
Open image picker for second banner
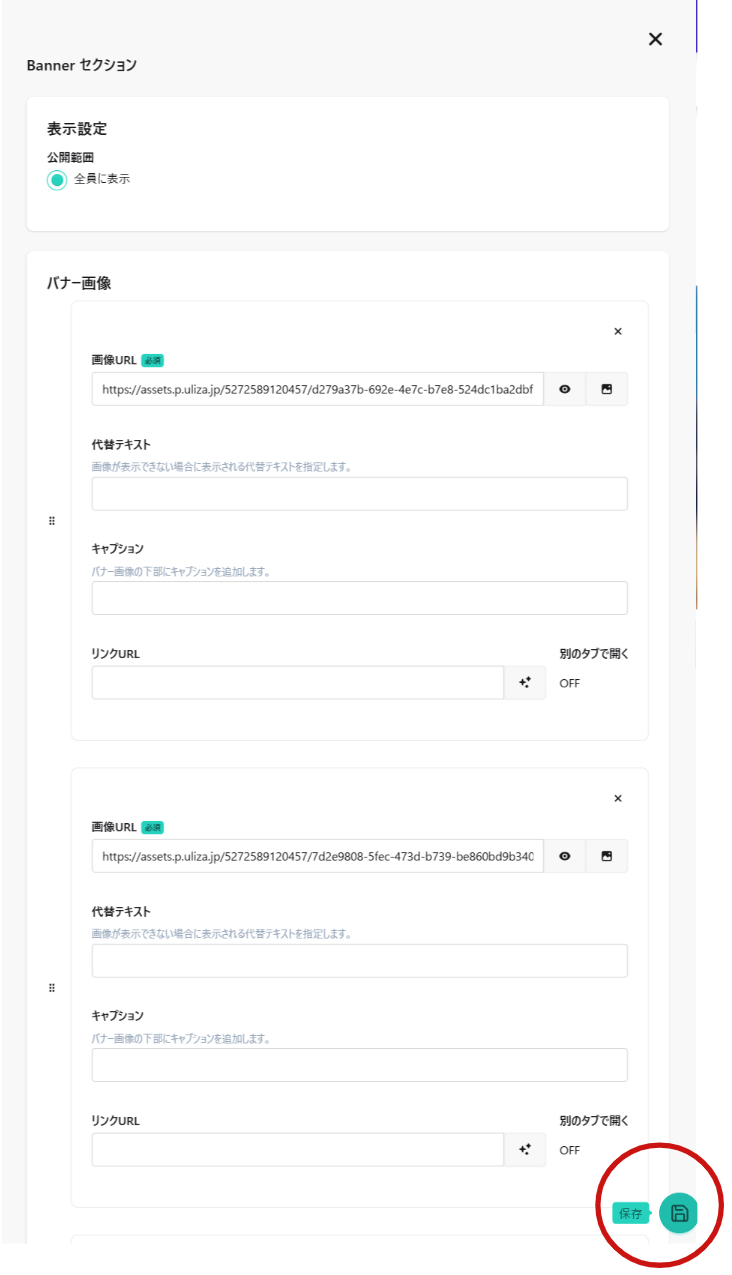click(606, 856)
